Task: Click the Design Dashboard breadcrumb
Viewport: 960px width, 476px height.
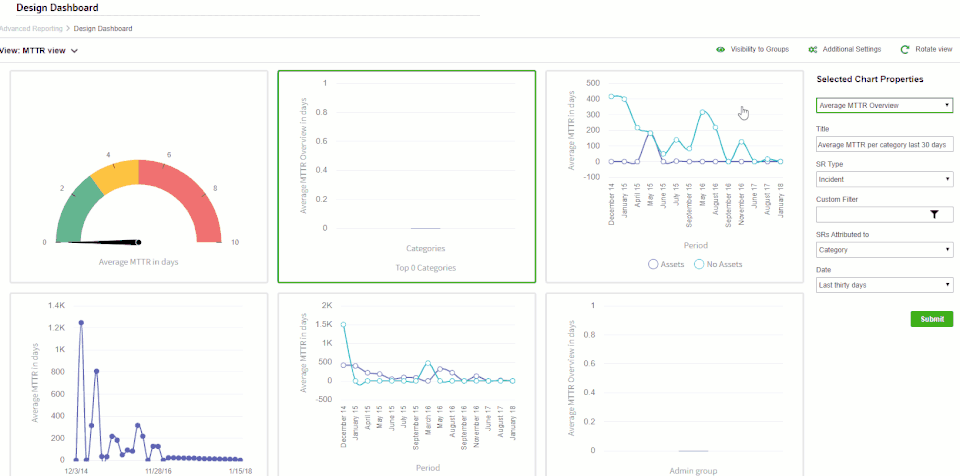Action: click(103, 28)
